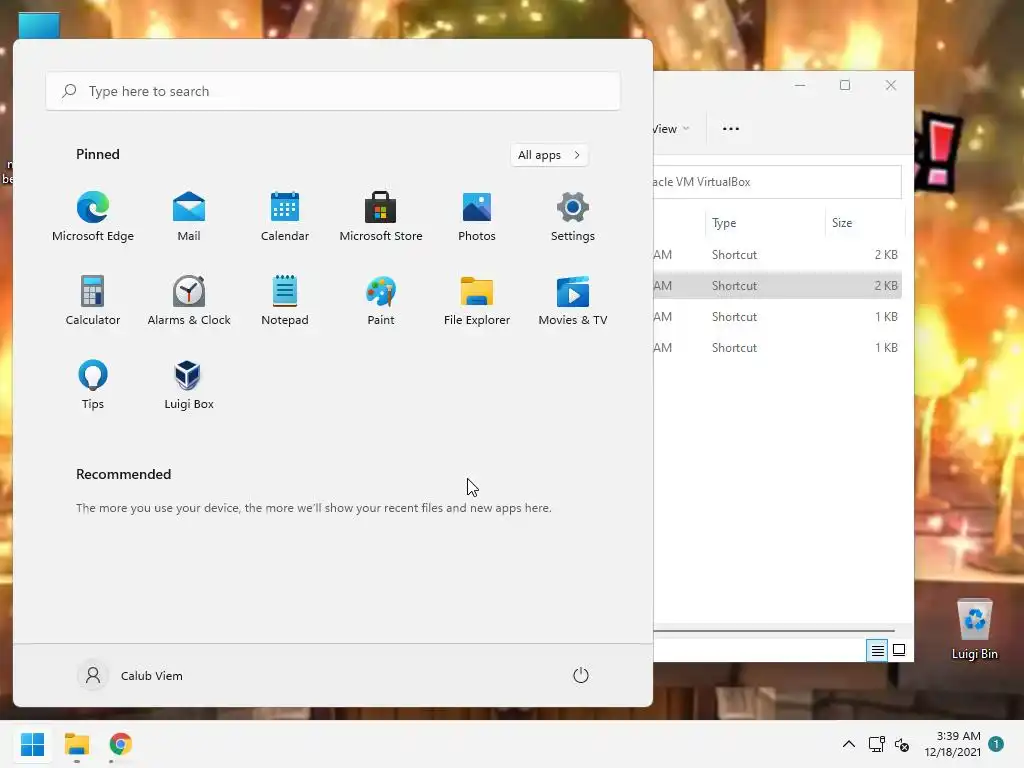Viewport: 1024px width, 768px height.
Task: Open the 3:39 AM clock and date
Action: click(x=952, y=744)
